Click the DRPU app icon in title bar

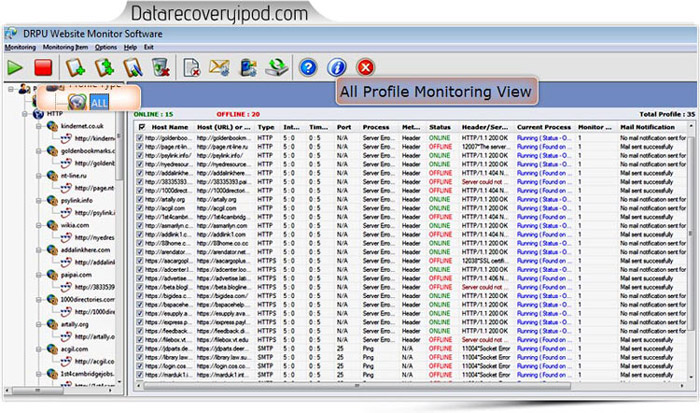(x=11, y=33)
